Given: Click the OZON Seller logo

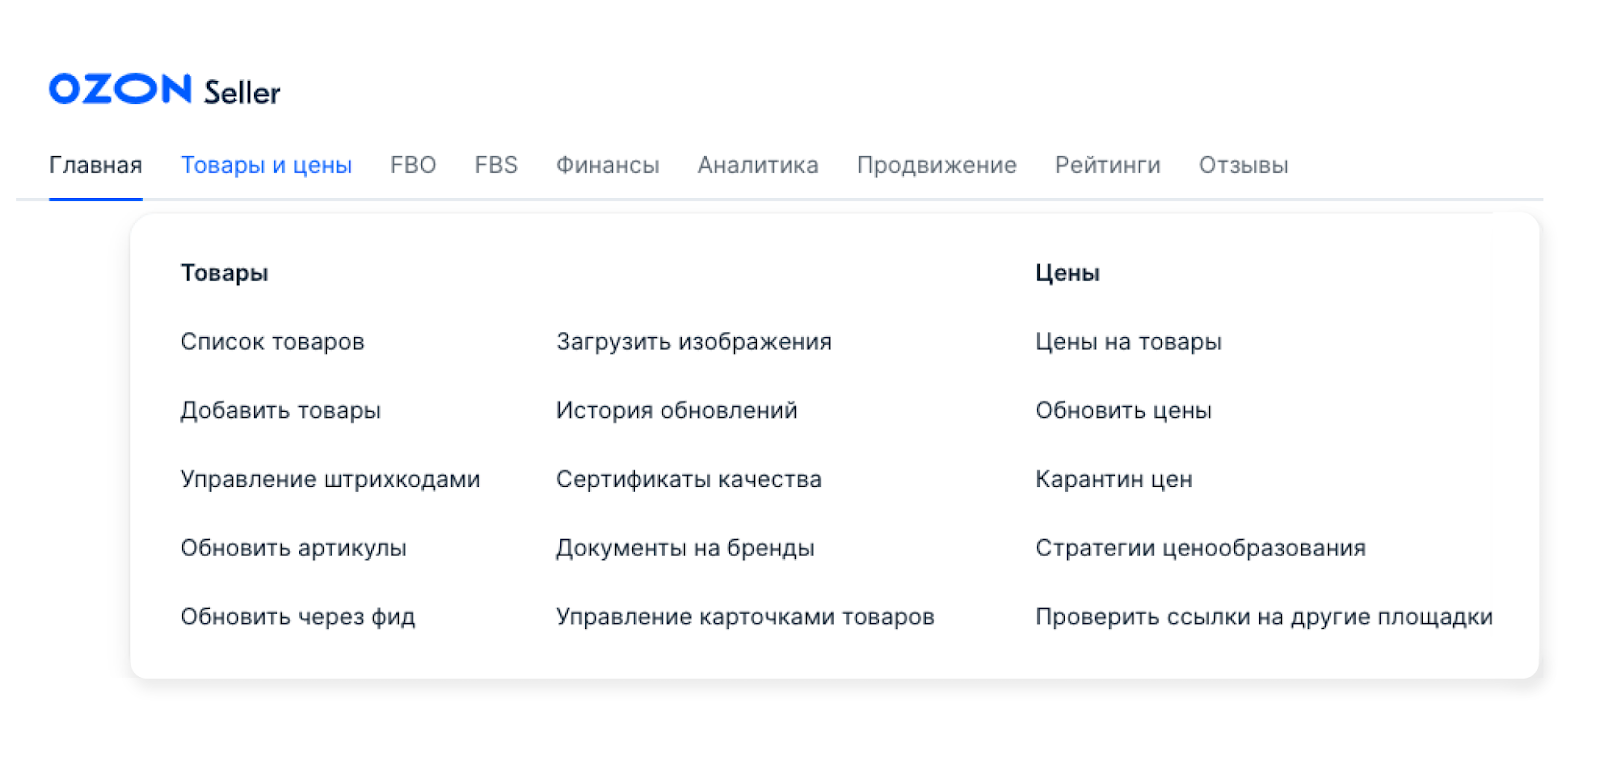Looking at the screenshot, I should click(165, 90).
